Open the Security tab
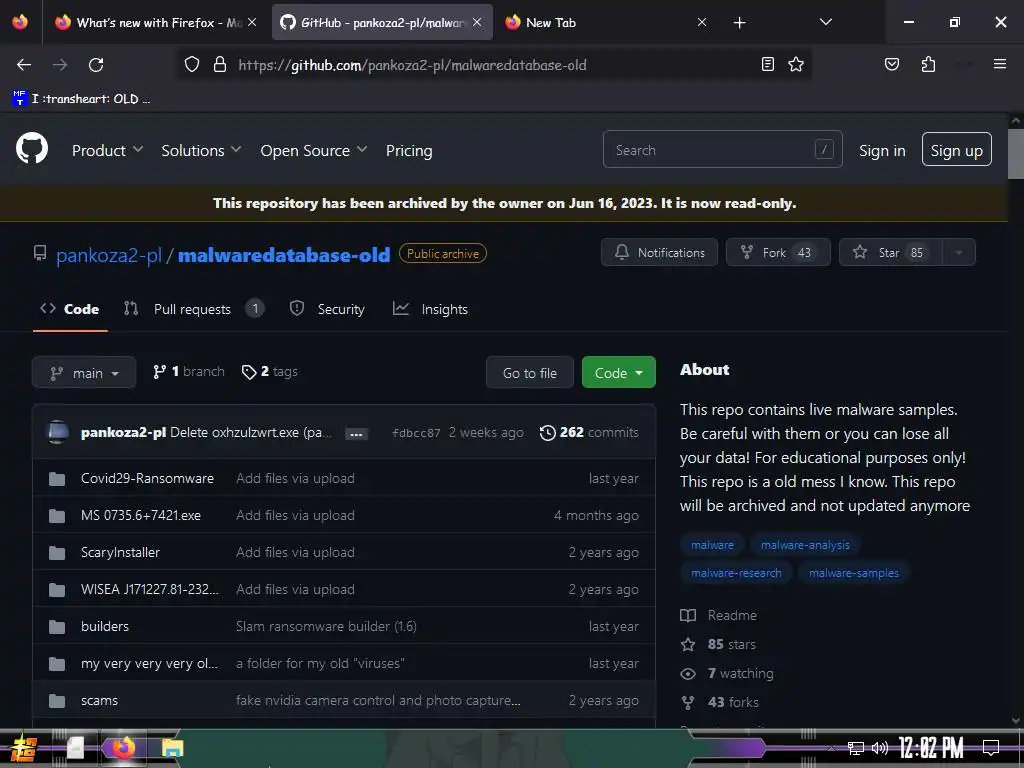This screenshot has width=1024, height=768. click(327, 309)
